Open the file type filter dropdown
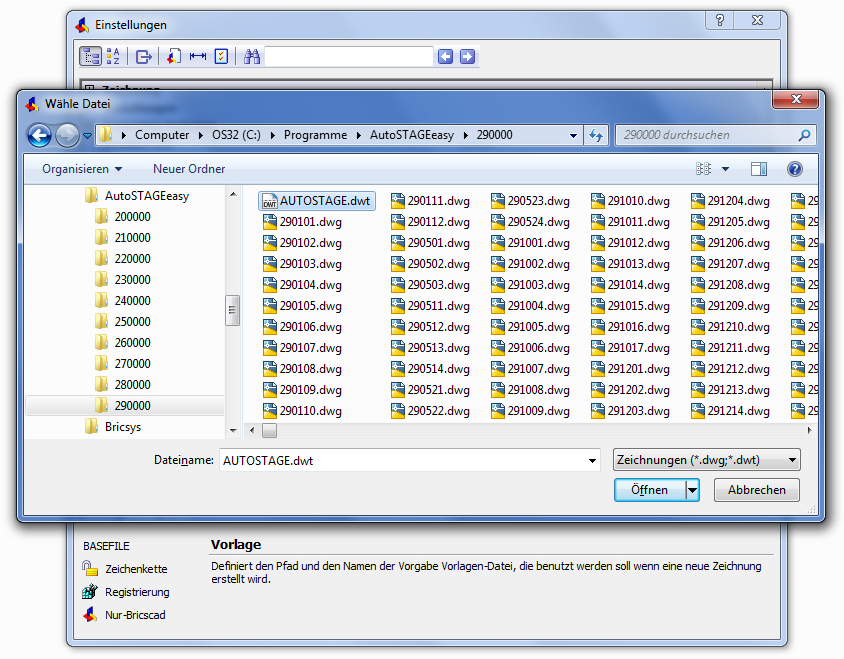The image size is (844, 659). coord(706,460)
